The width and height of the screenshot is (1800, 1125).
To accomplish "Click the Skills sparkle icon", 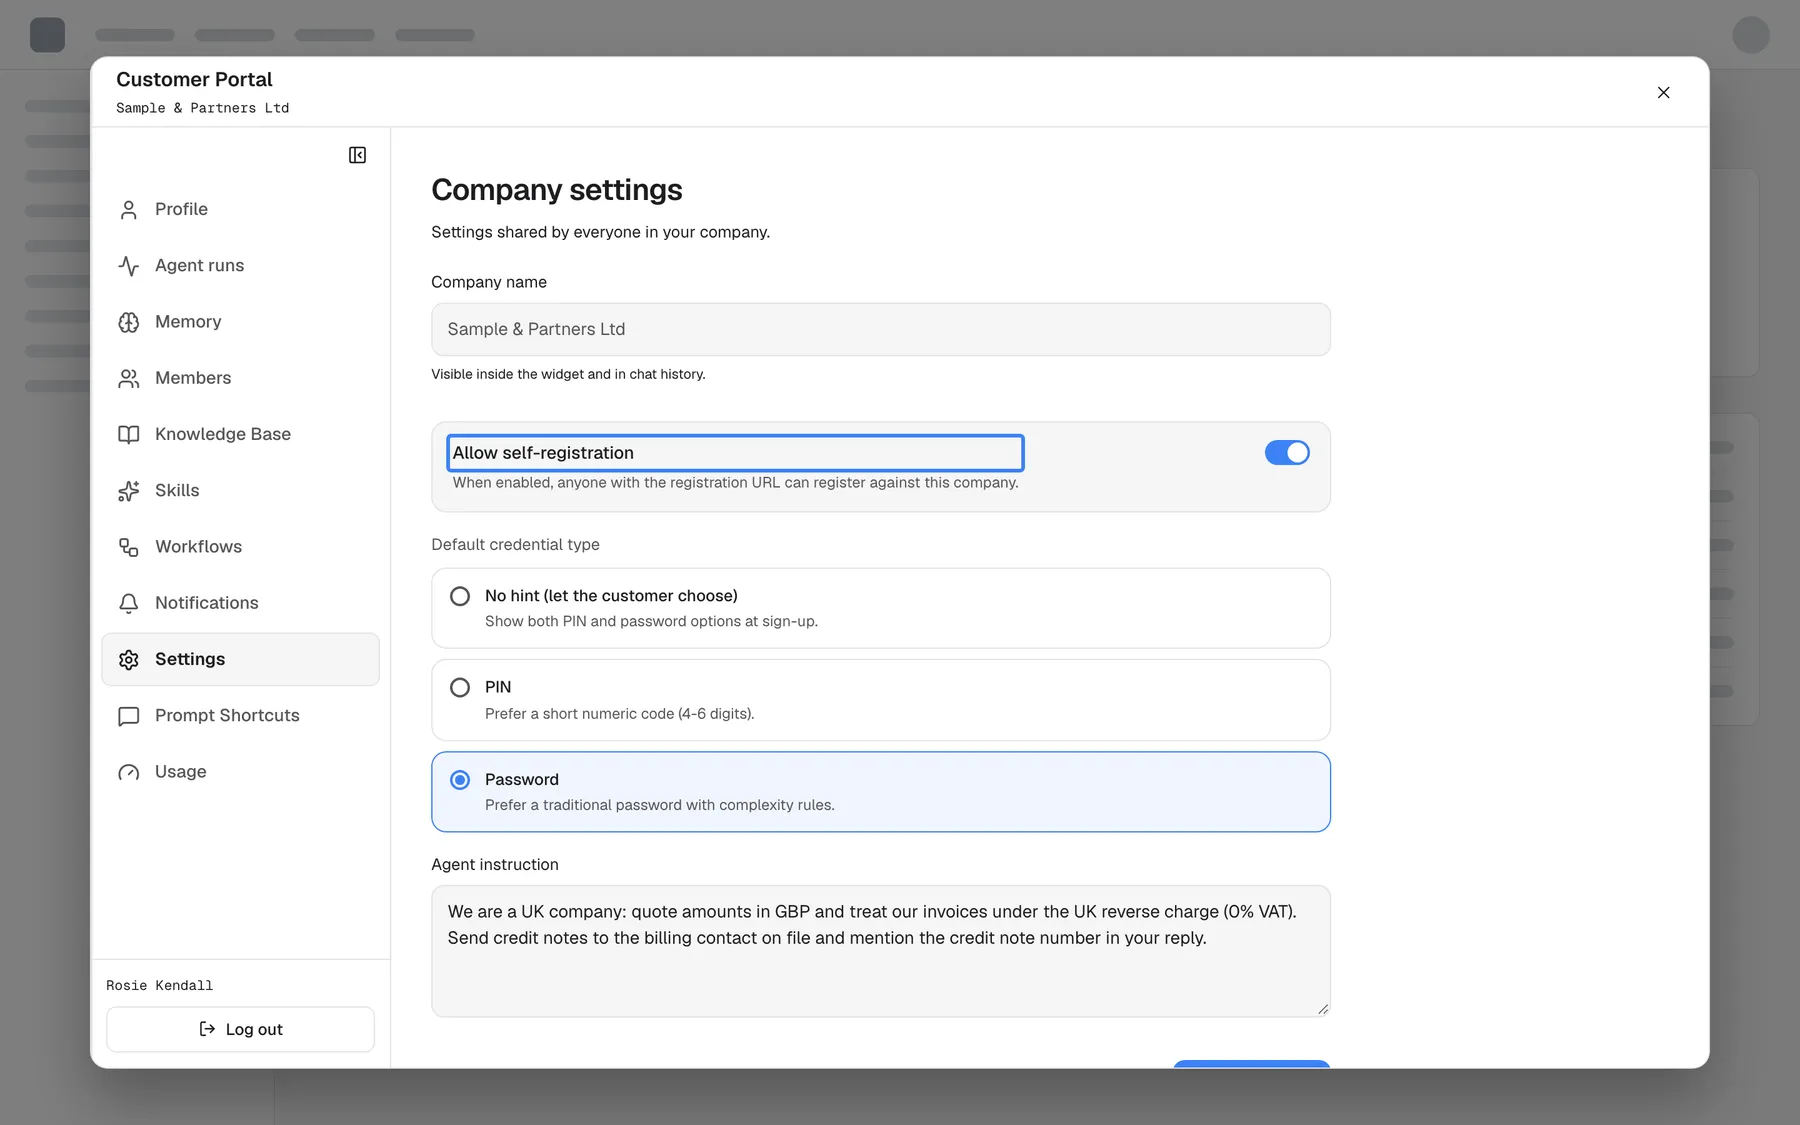I will pos(129,490).
